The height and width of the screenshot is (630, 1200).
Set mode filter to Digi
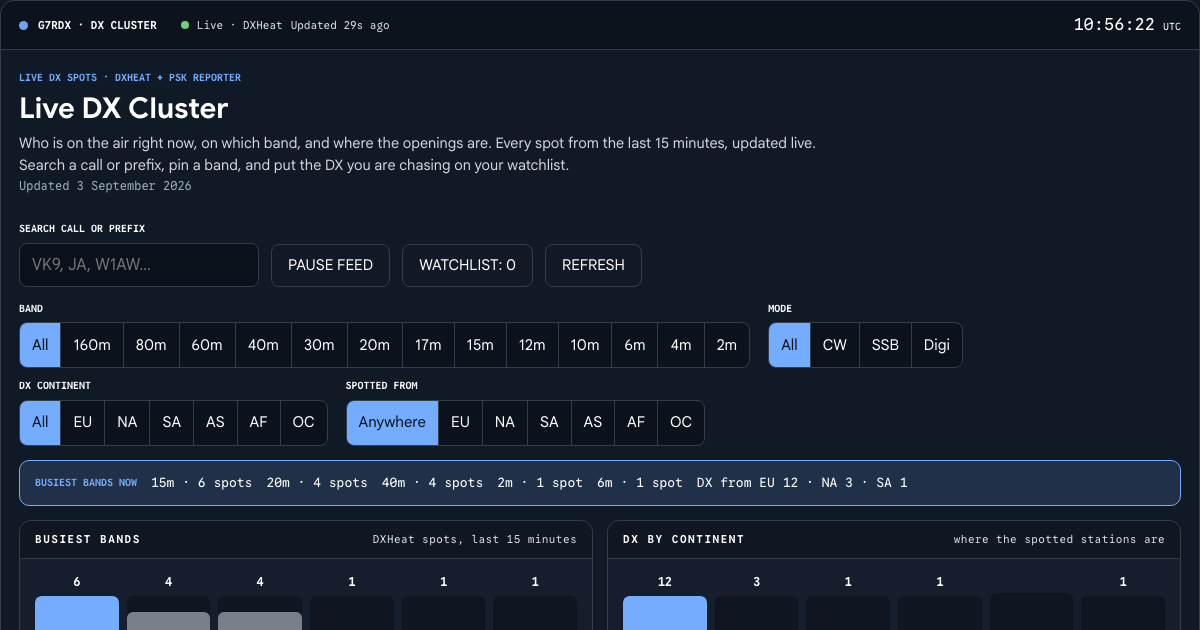pos(937,345)
